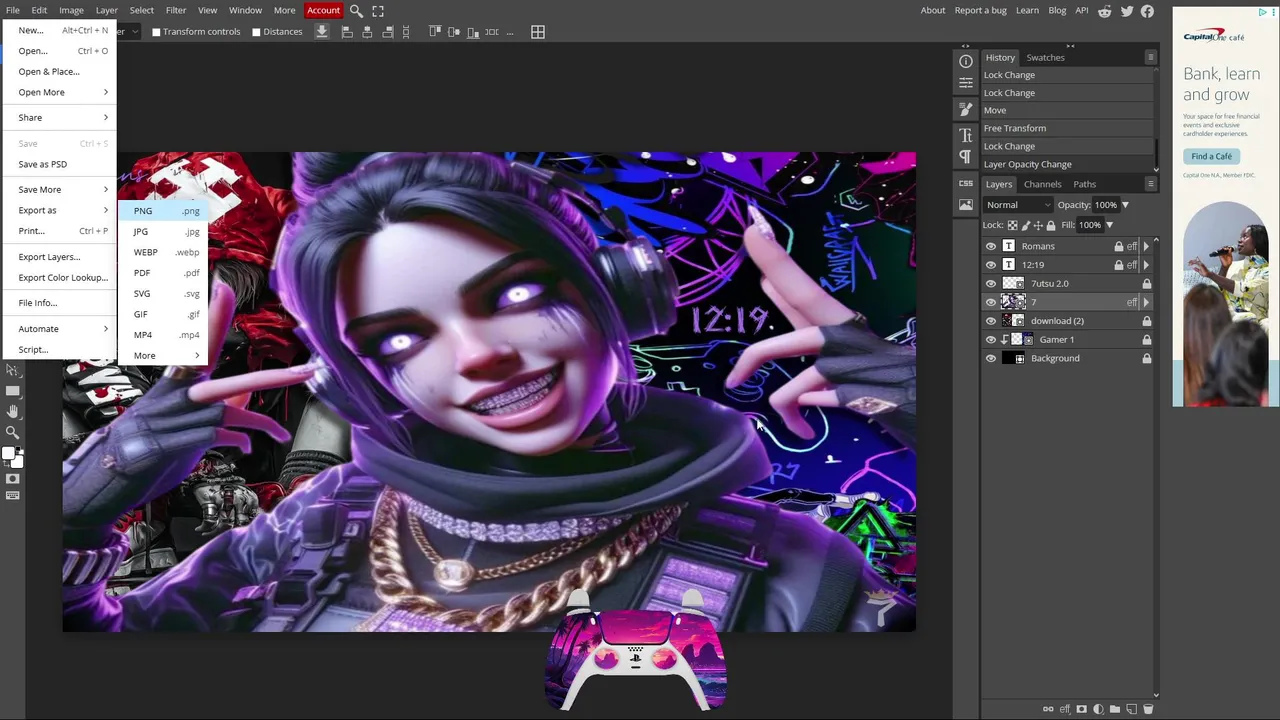Lock transparent pixels checkerboard icon
This screenshot has width=1280, height=720.
click(1012, 225)
